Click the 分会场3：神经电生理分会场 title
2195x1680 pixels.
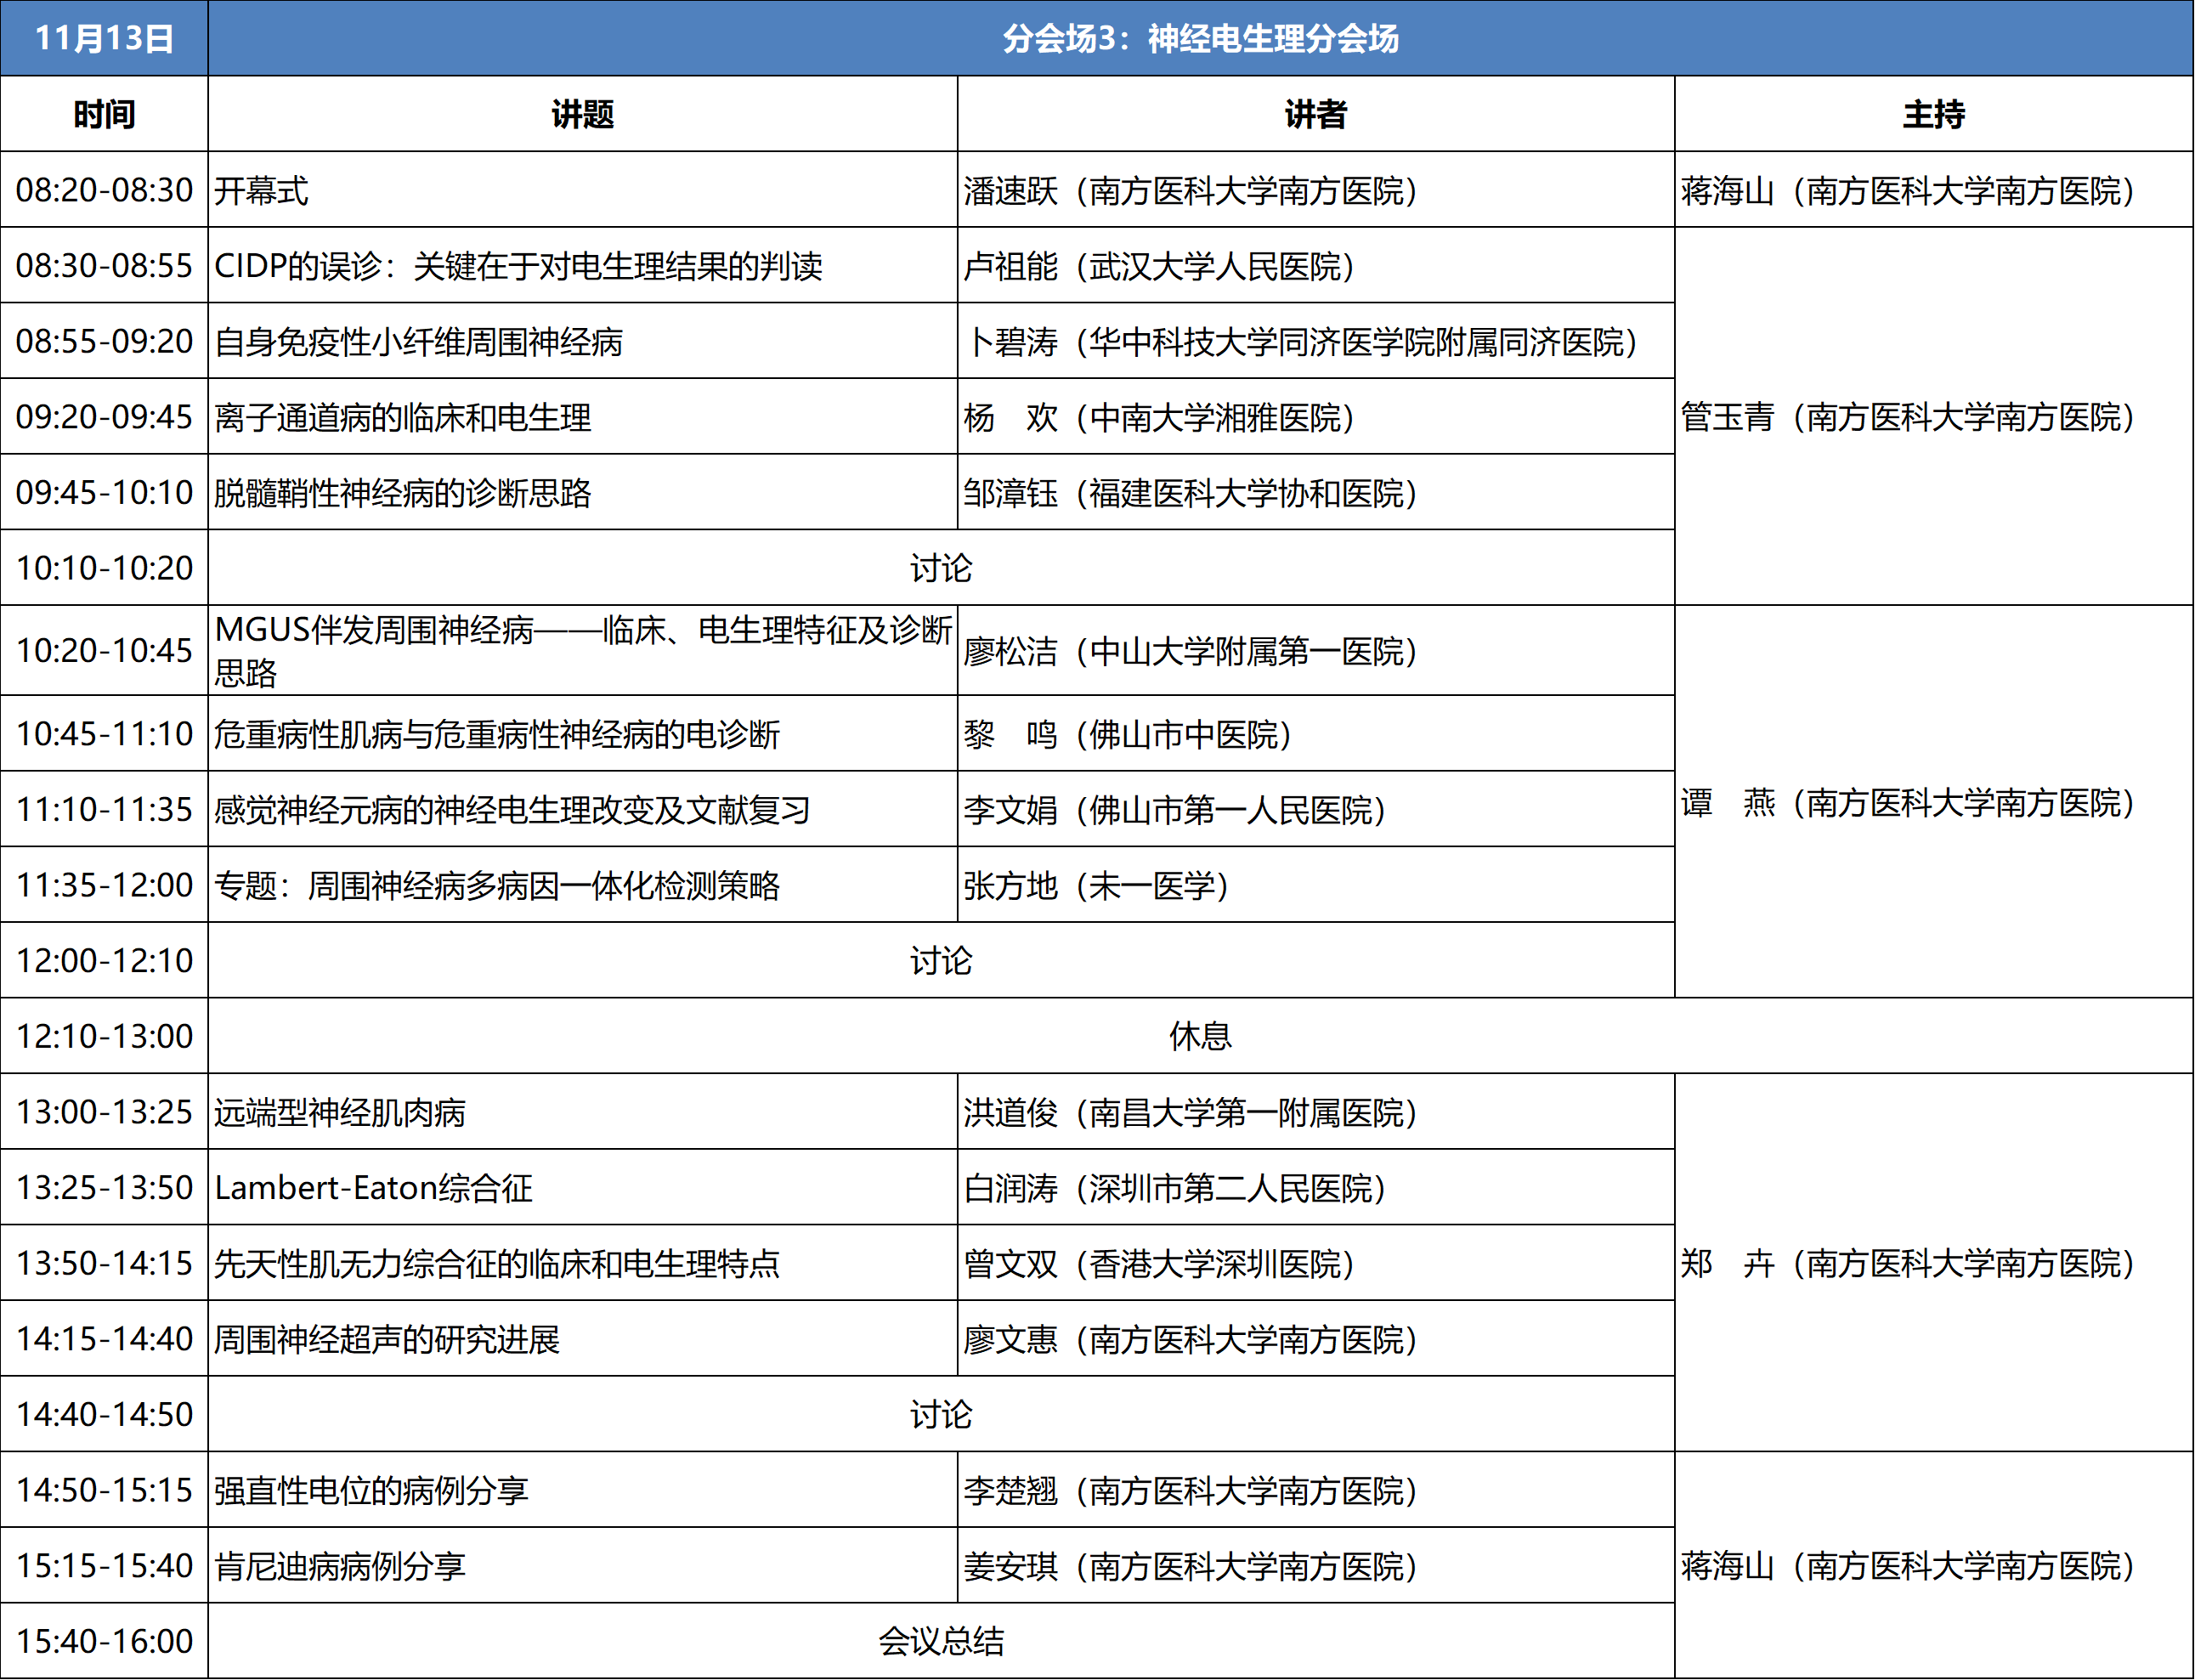1200,38
